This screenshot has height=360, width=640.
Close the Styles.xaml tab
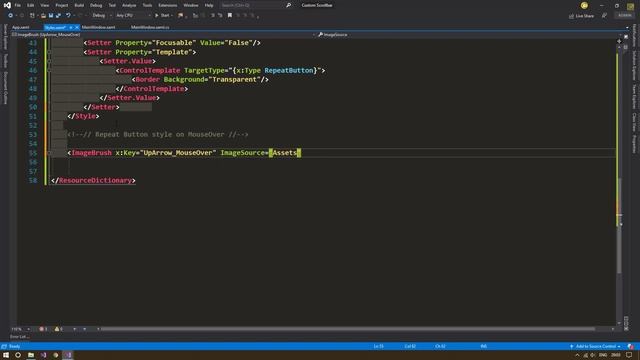[77, 27]
